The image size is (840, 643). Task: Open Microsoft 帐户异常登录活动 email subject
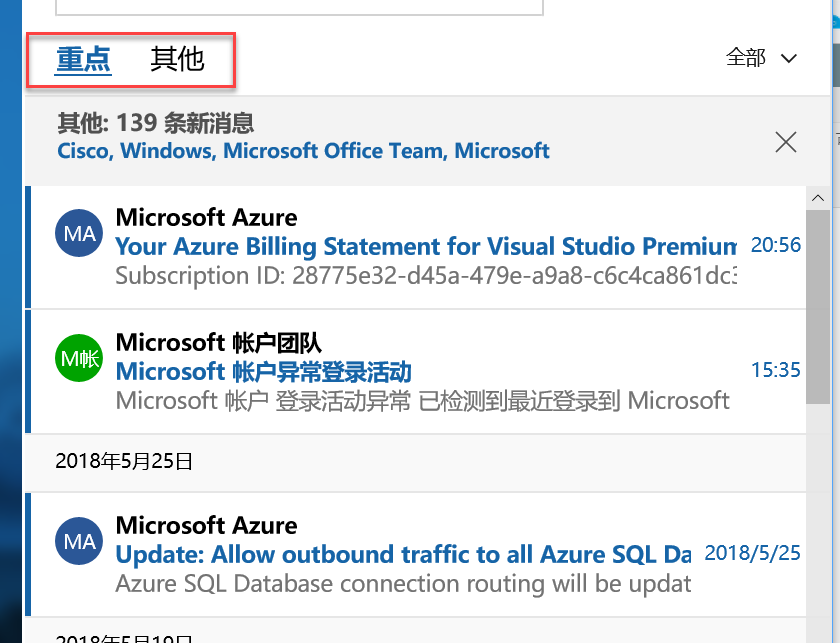[x=264, y=372]
